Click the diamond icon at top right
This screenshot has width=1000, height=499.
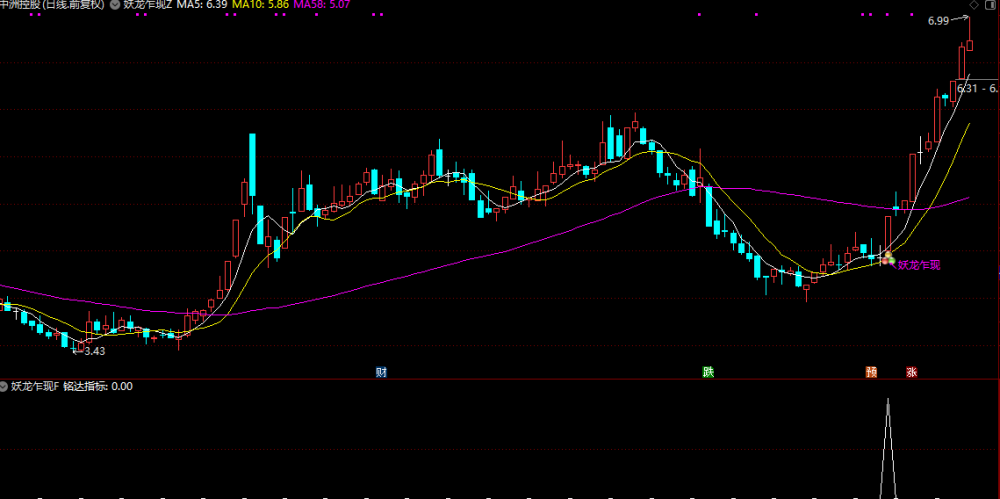tap(974, 5)
